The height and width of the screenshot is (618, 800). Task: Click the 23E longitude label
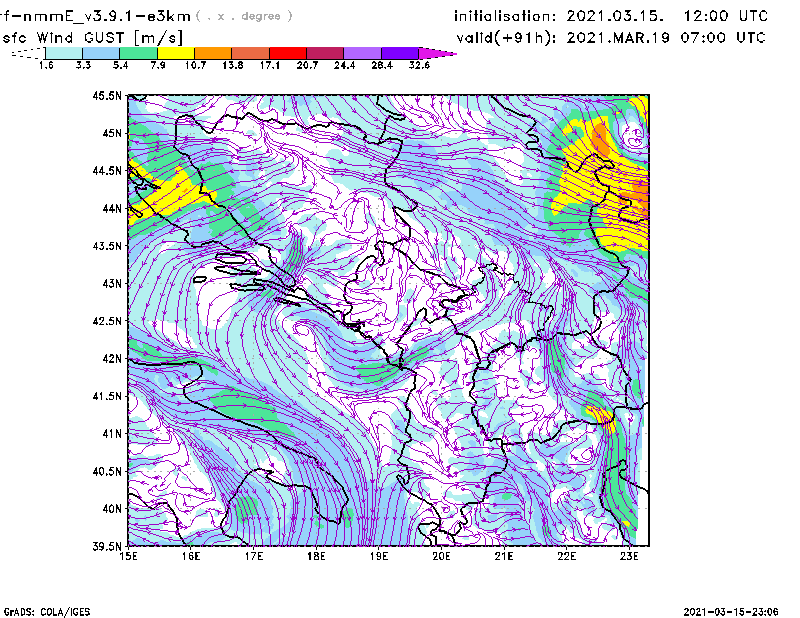(629, 556)
